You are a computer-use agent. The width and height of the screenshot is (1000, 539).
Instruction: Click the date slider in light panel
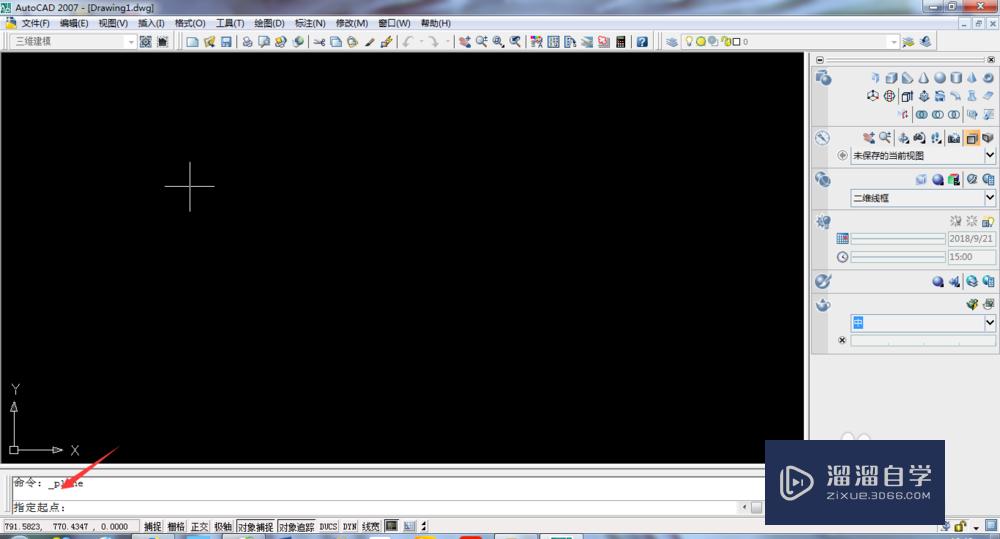898,239
